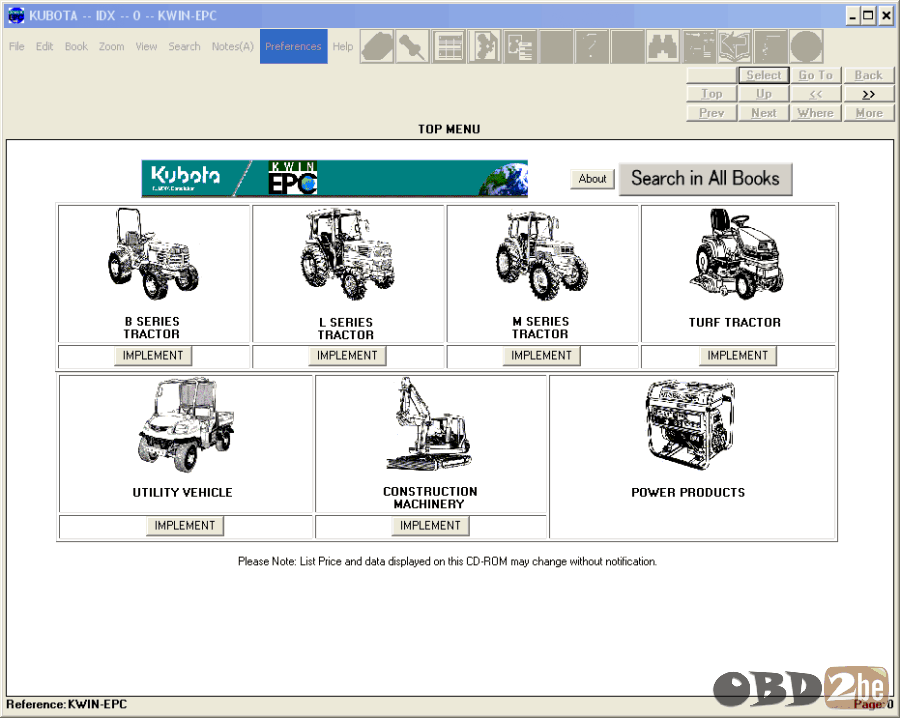This screenshot has width=900, height=718.
Task: Click Search in All Books button
Action: (705, 179)
